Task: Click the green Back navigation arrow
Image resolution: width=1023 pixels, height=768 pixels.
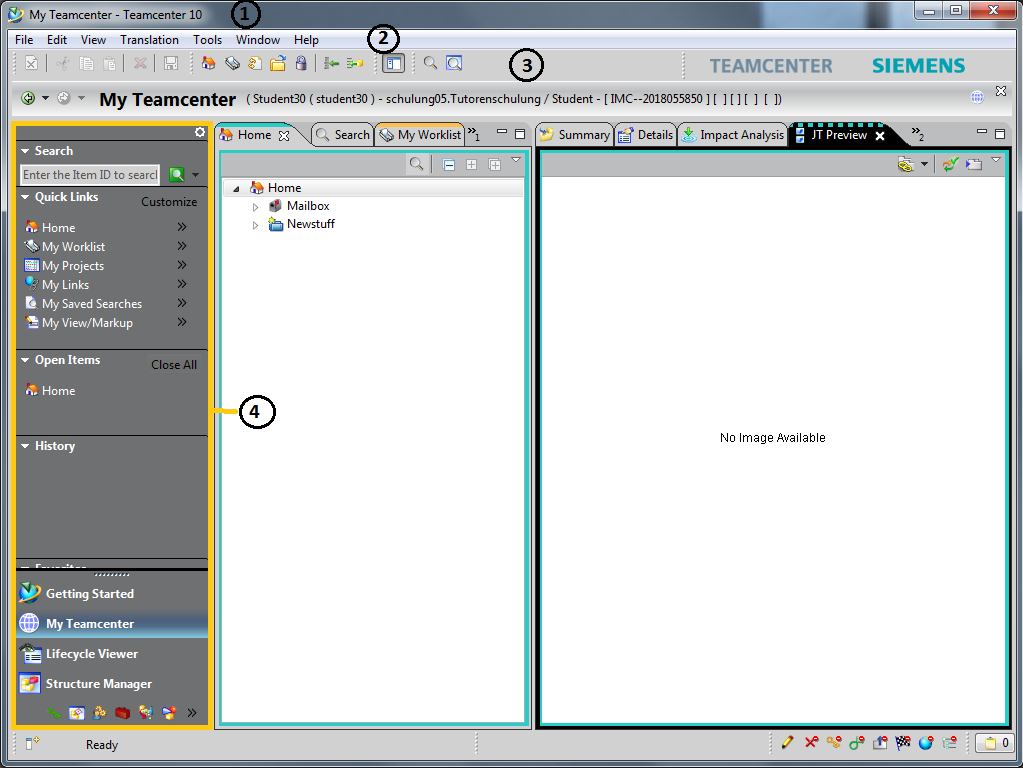Action: point(28,98)
